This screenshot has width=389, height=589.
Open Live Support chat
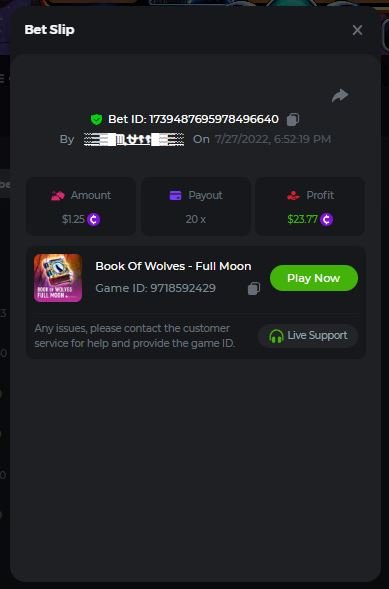pyautogui.click(x=308, y=335)
